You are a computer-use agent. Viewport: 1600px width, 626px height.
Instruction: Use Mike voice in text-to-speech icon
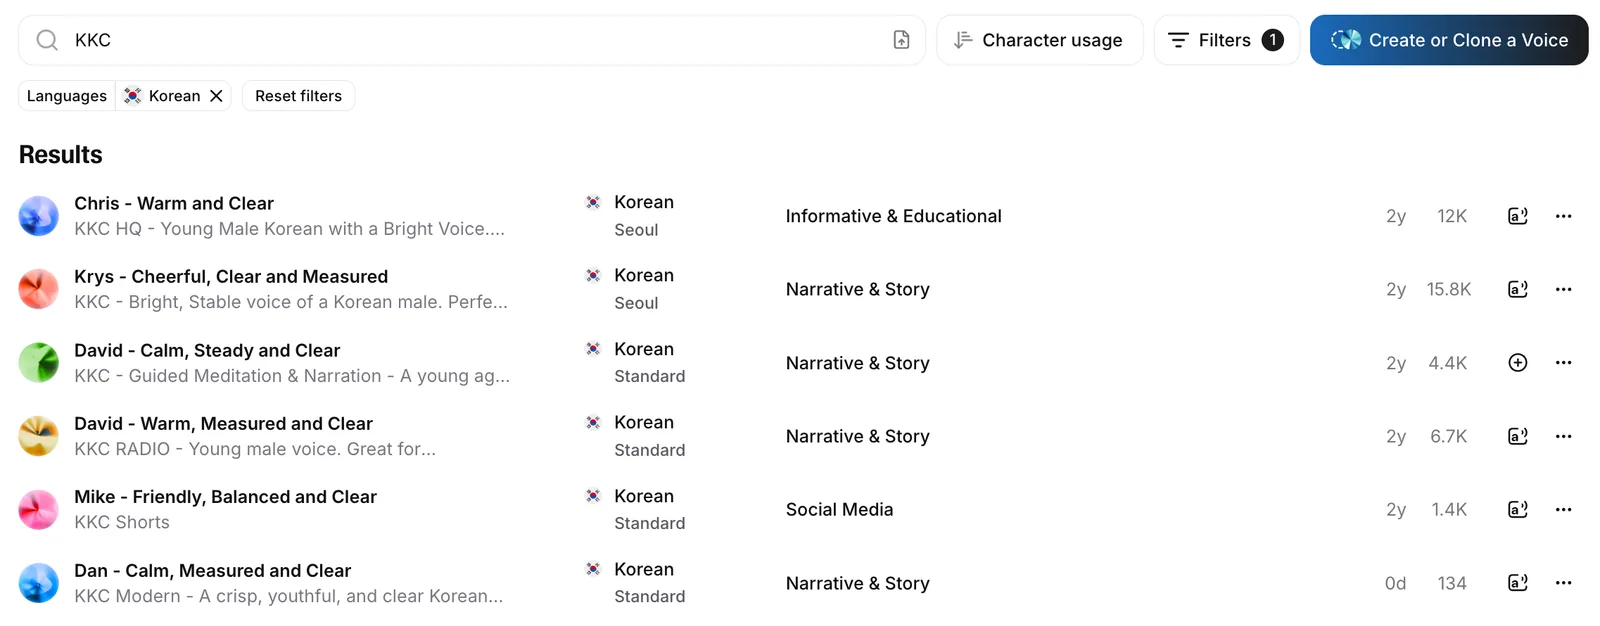point(1517,509)
